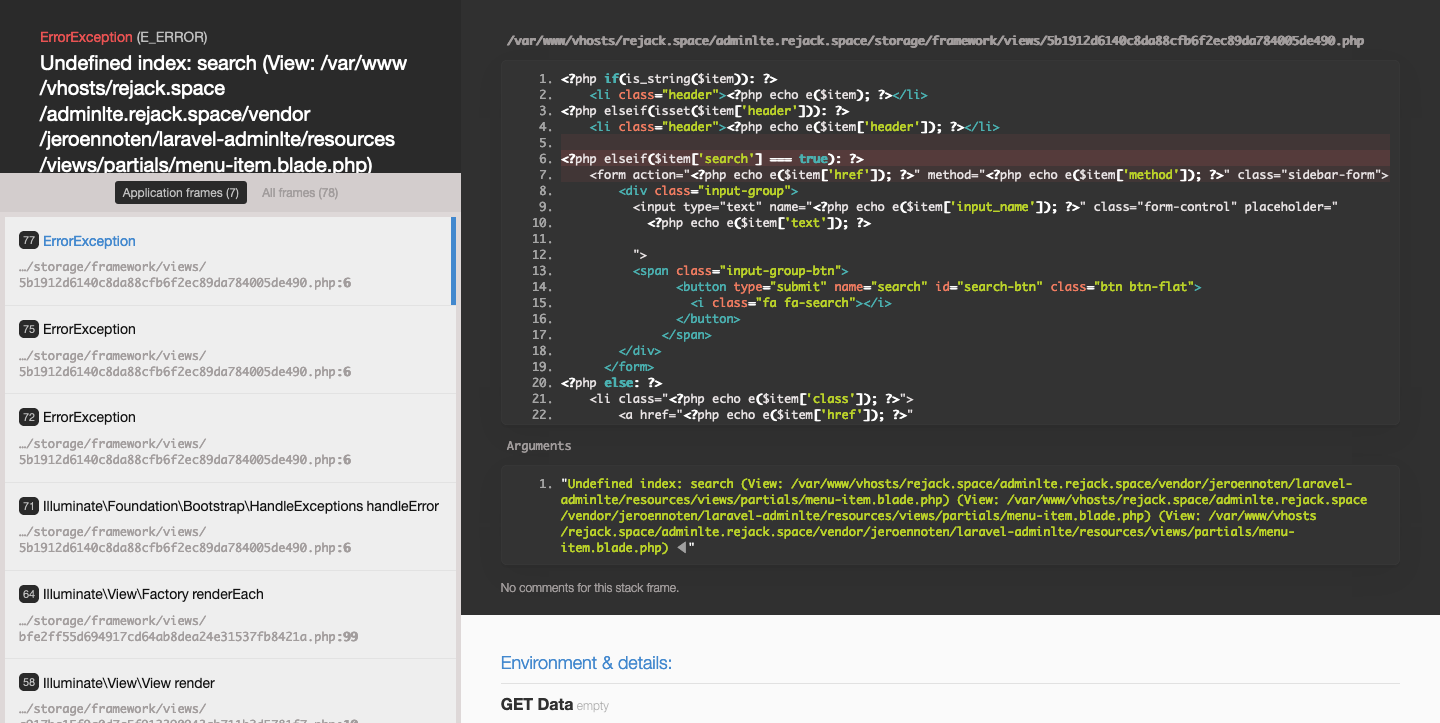Switch to Application frames (7) tab
1440x723 pixels.
[180, 193]
